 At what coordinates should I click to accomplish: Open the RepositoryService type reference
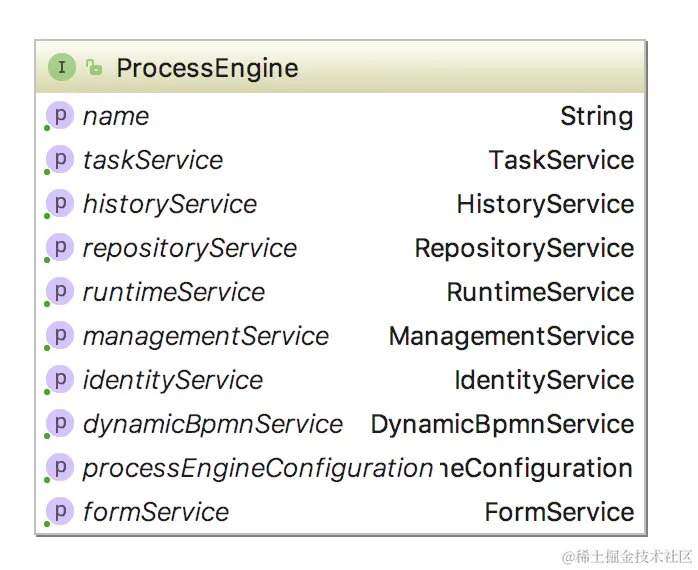click(524, 248)
